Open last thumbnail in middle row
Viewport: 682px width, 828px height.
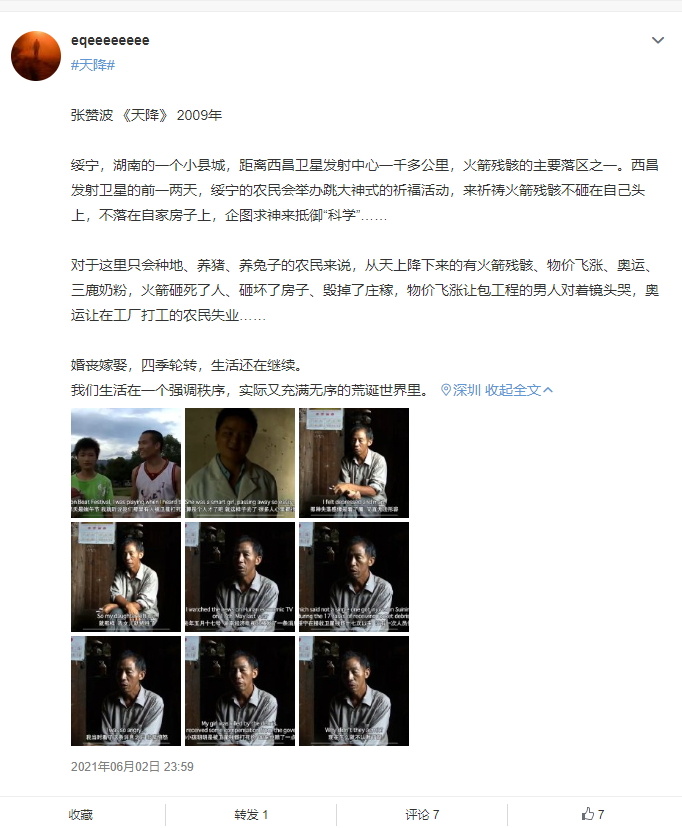coord(354,577)
